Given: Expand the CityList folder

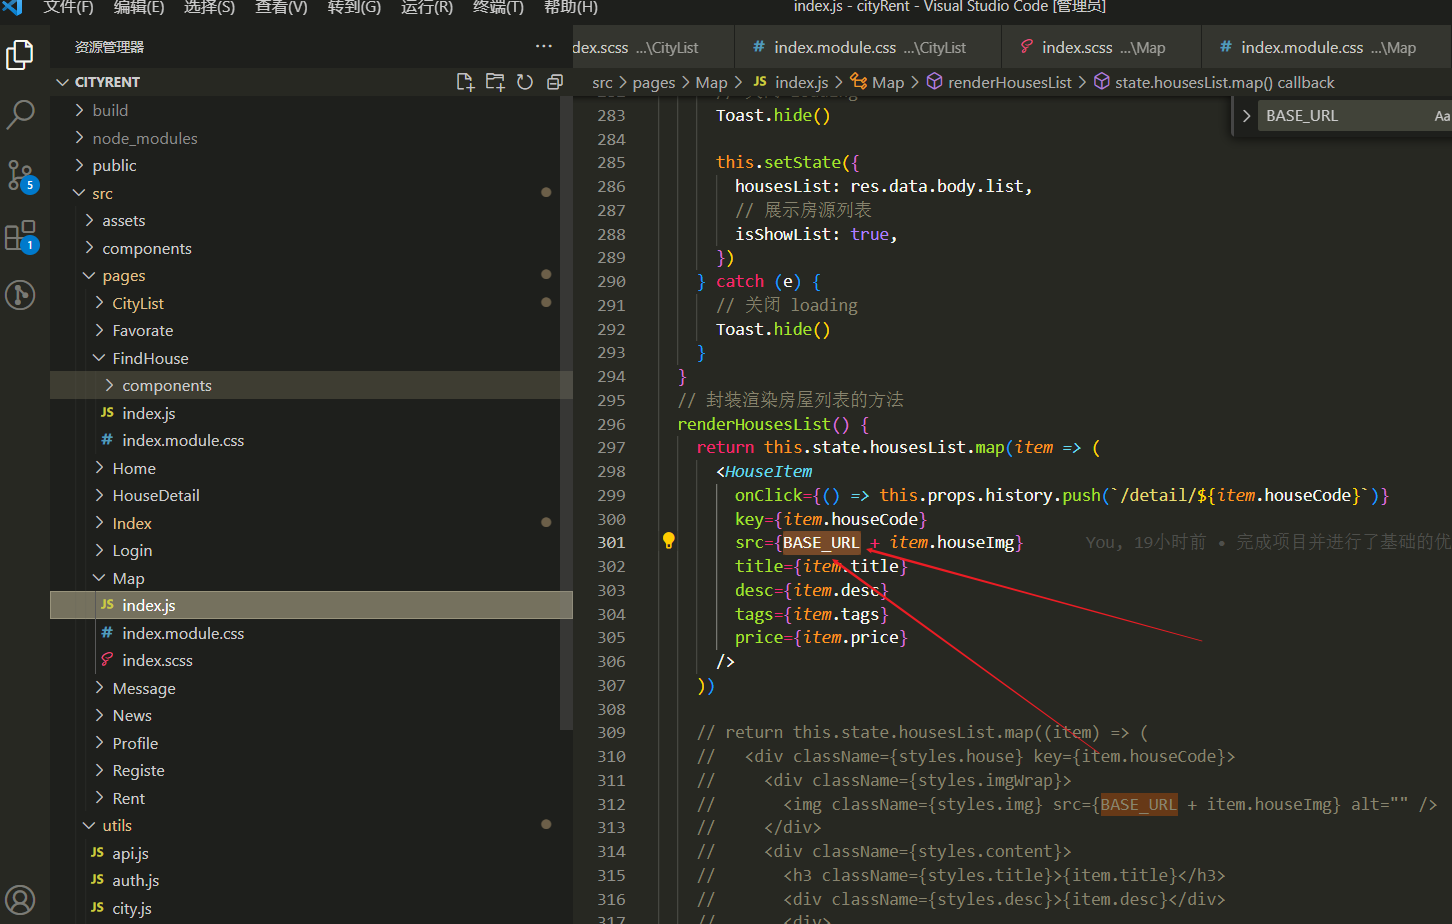Looking at the screenshot, I should click(x=312, y=303).
